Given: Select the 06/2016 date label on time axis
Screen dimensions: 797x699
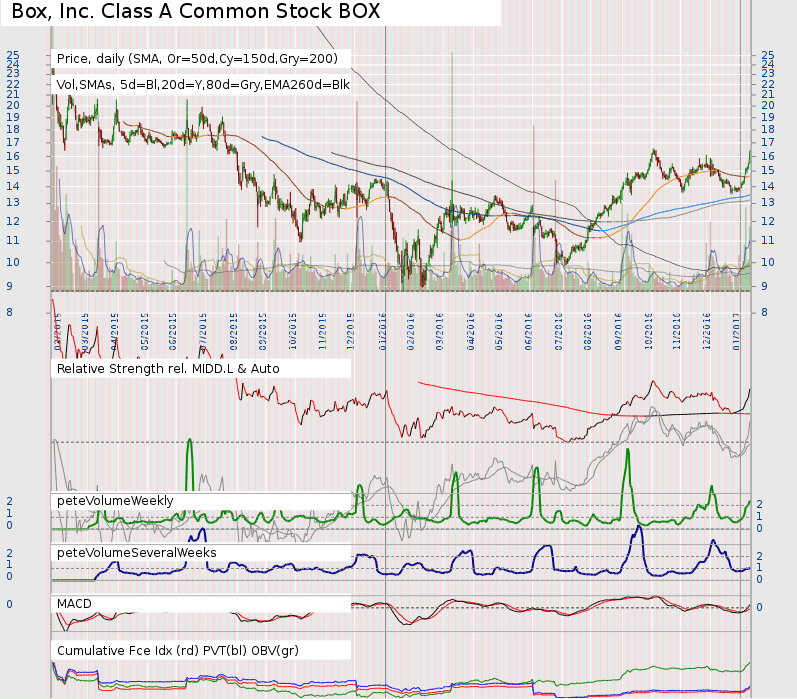Looking at the screenshot, I should (x=529, y=331).
